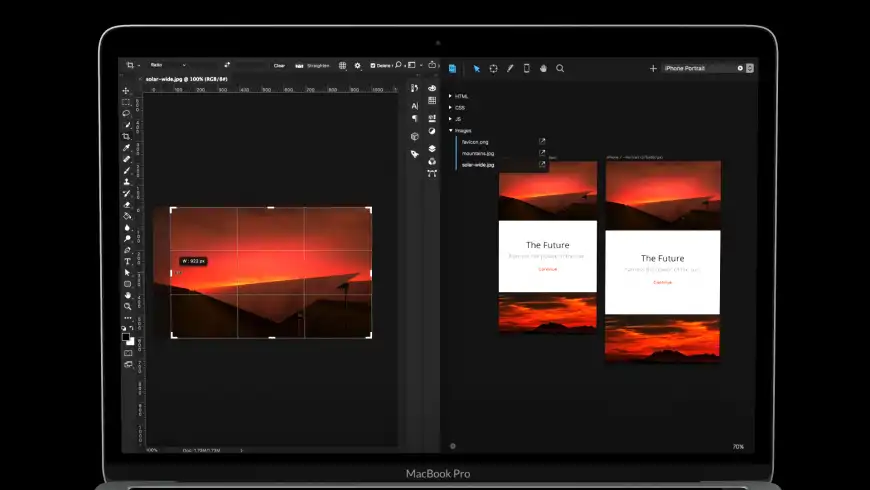Click the solar-wide.jpg document tab
Screen dimensions: 870x490
(x=186, y=78)
